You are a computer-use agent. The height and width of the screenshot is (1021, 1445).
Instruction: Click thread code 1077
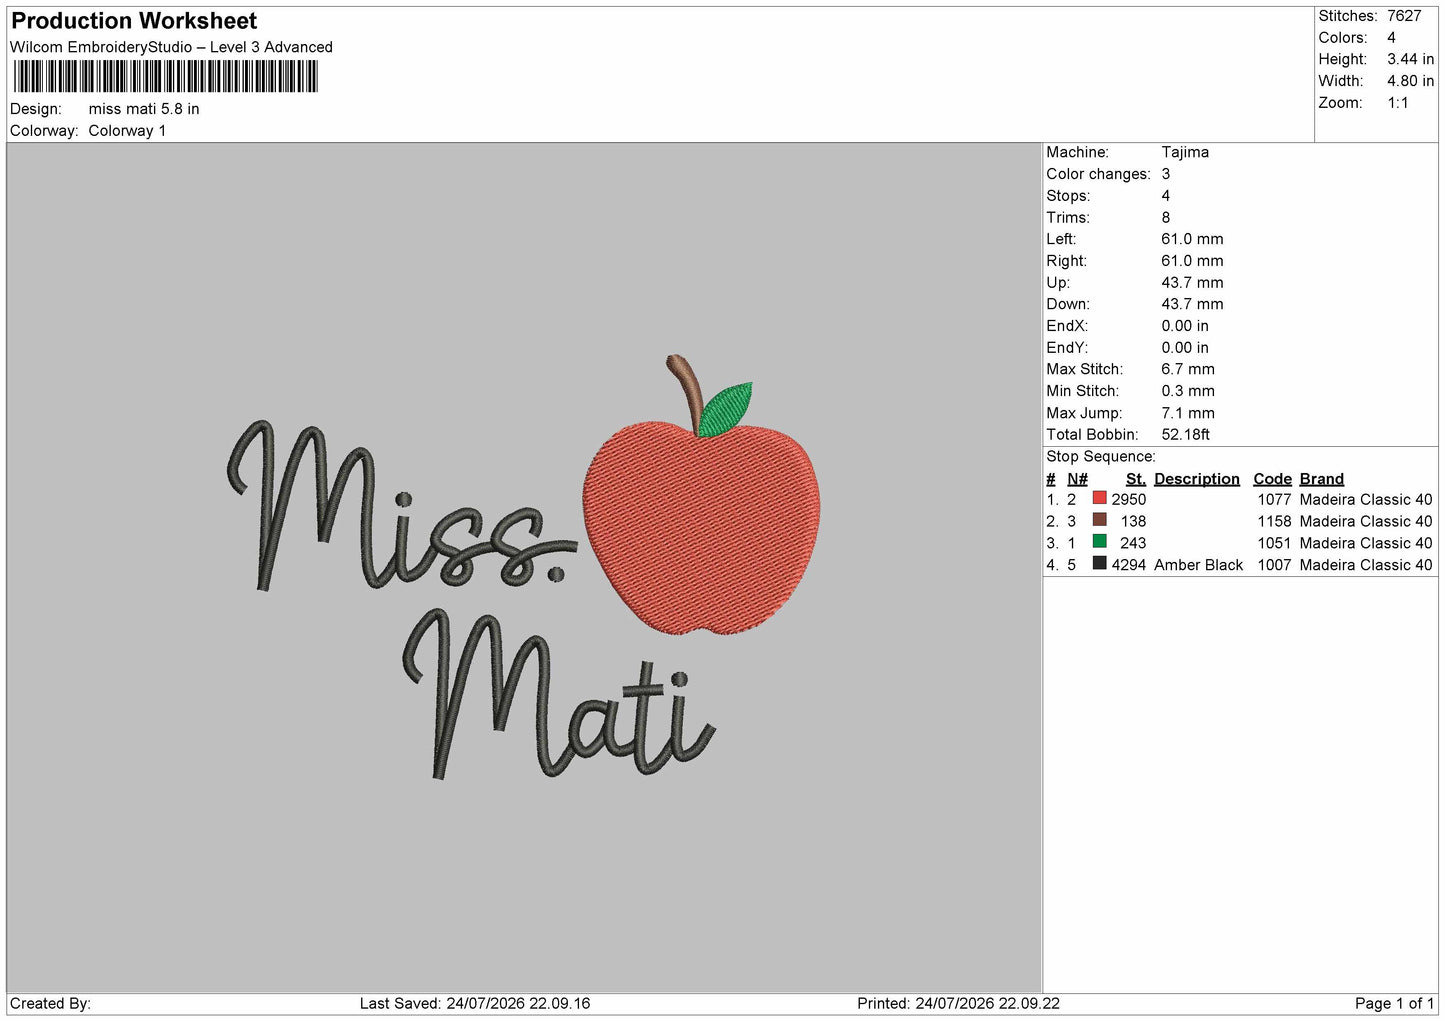(x=1275, y=500)
